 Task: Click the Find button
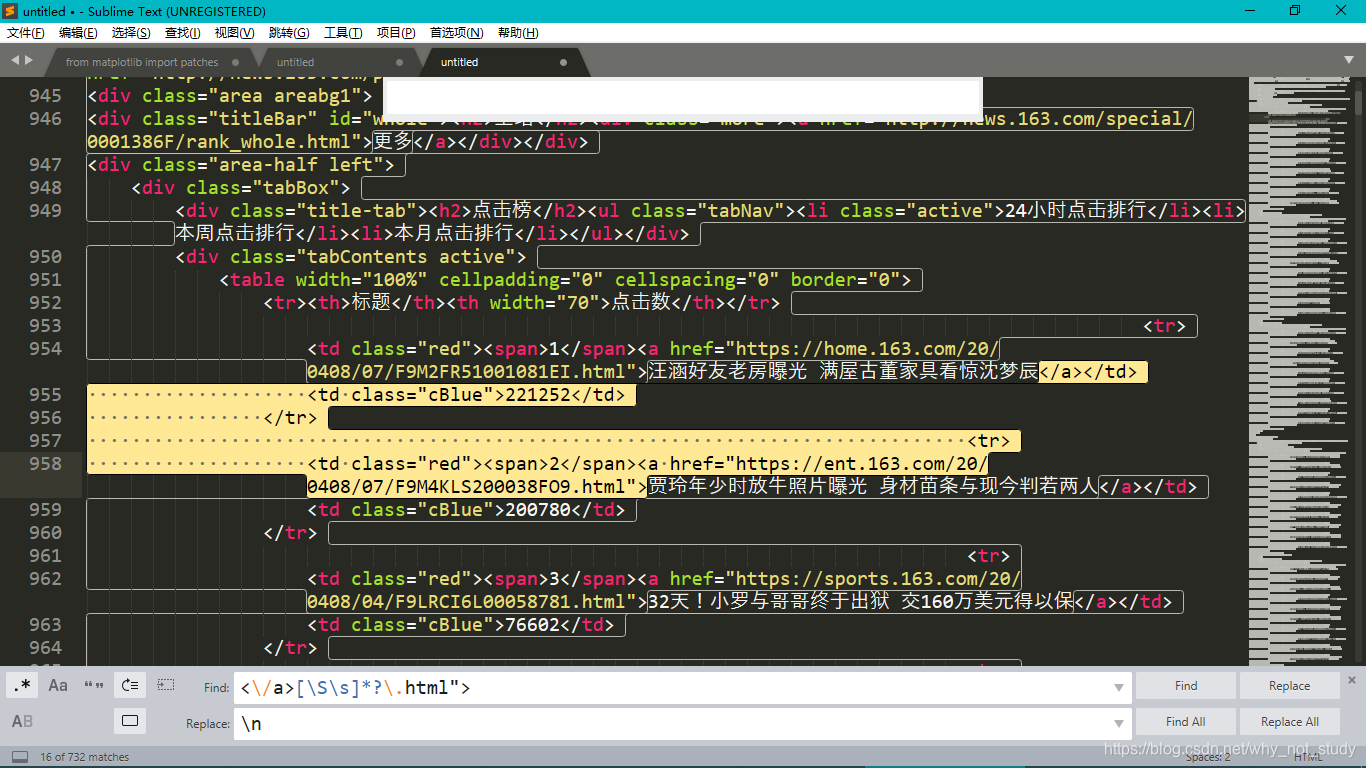tap(1186, 686)
